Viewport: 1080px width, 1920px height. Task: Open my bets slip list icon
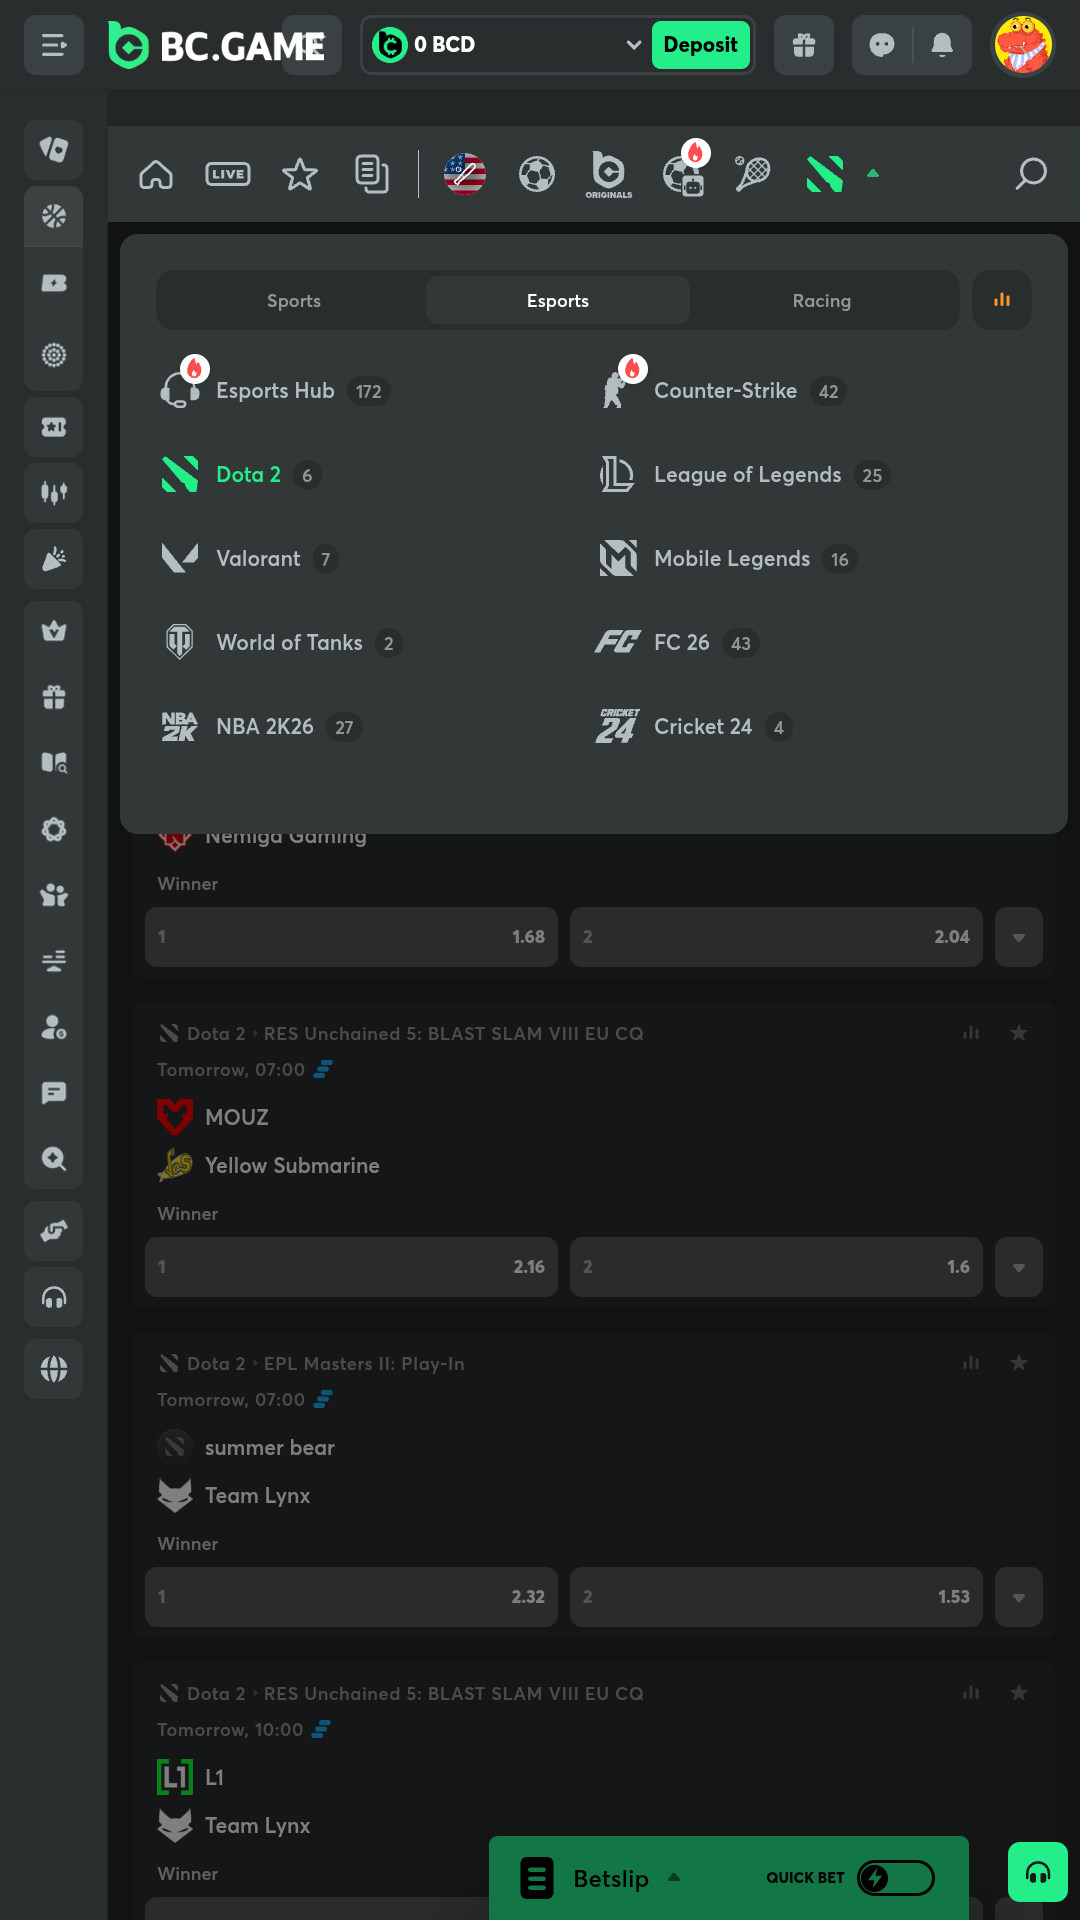(372, 174)
